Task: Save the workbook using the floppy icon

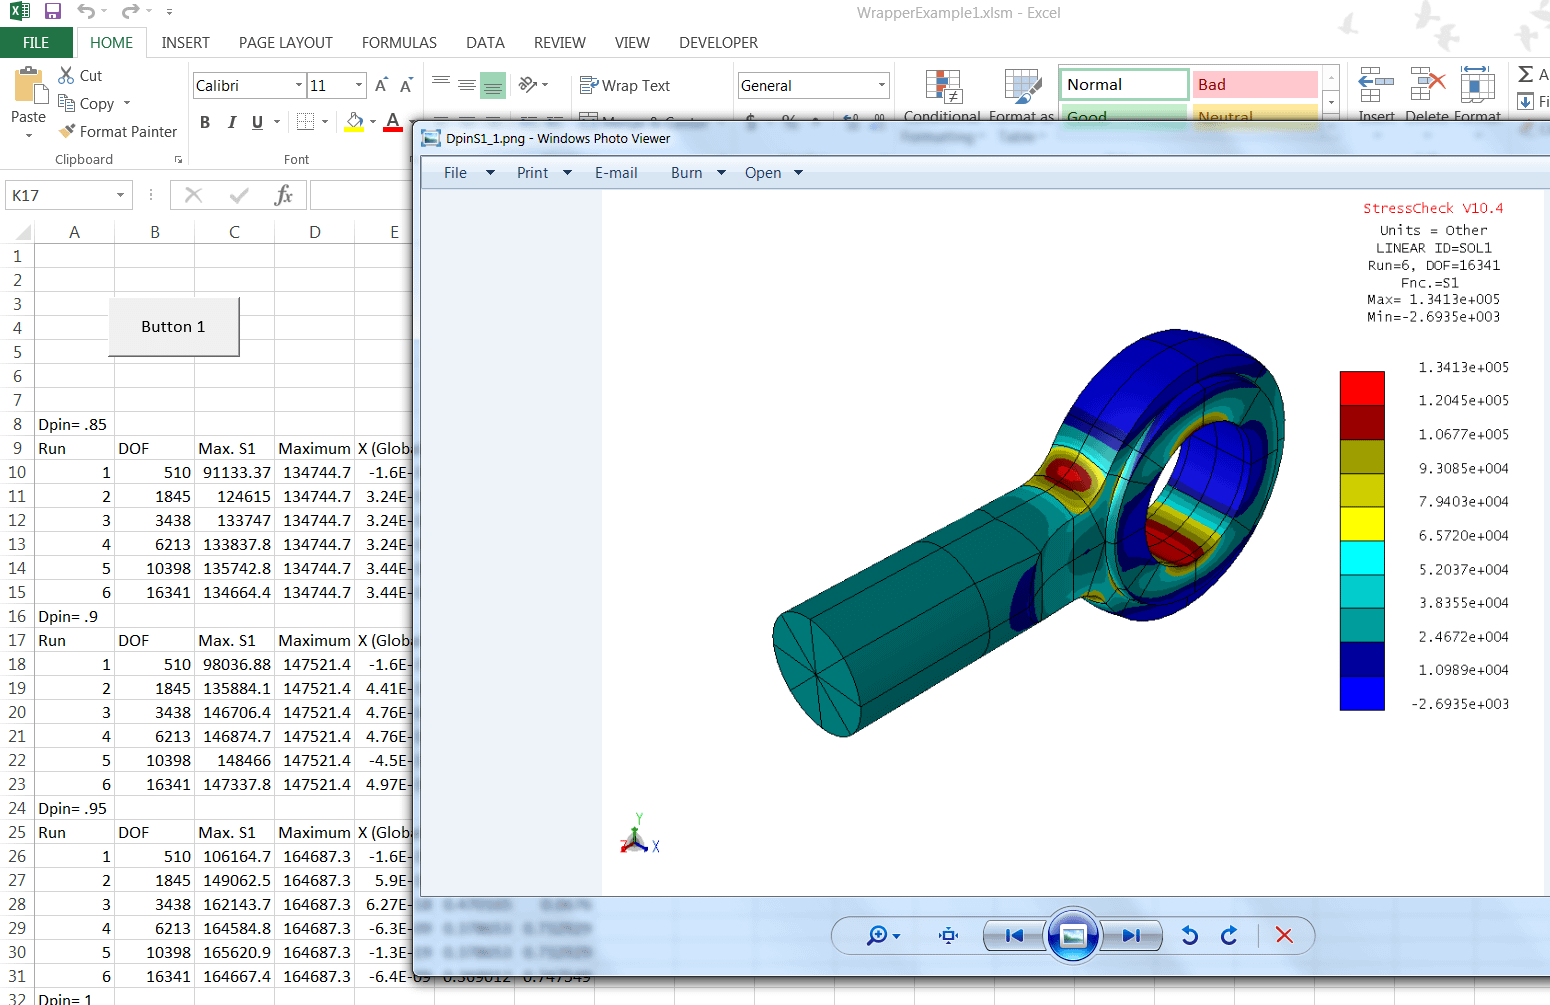Action: tap(53, 12)
